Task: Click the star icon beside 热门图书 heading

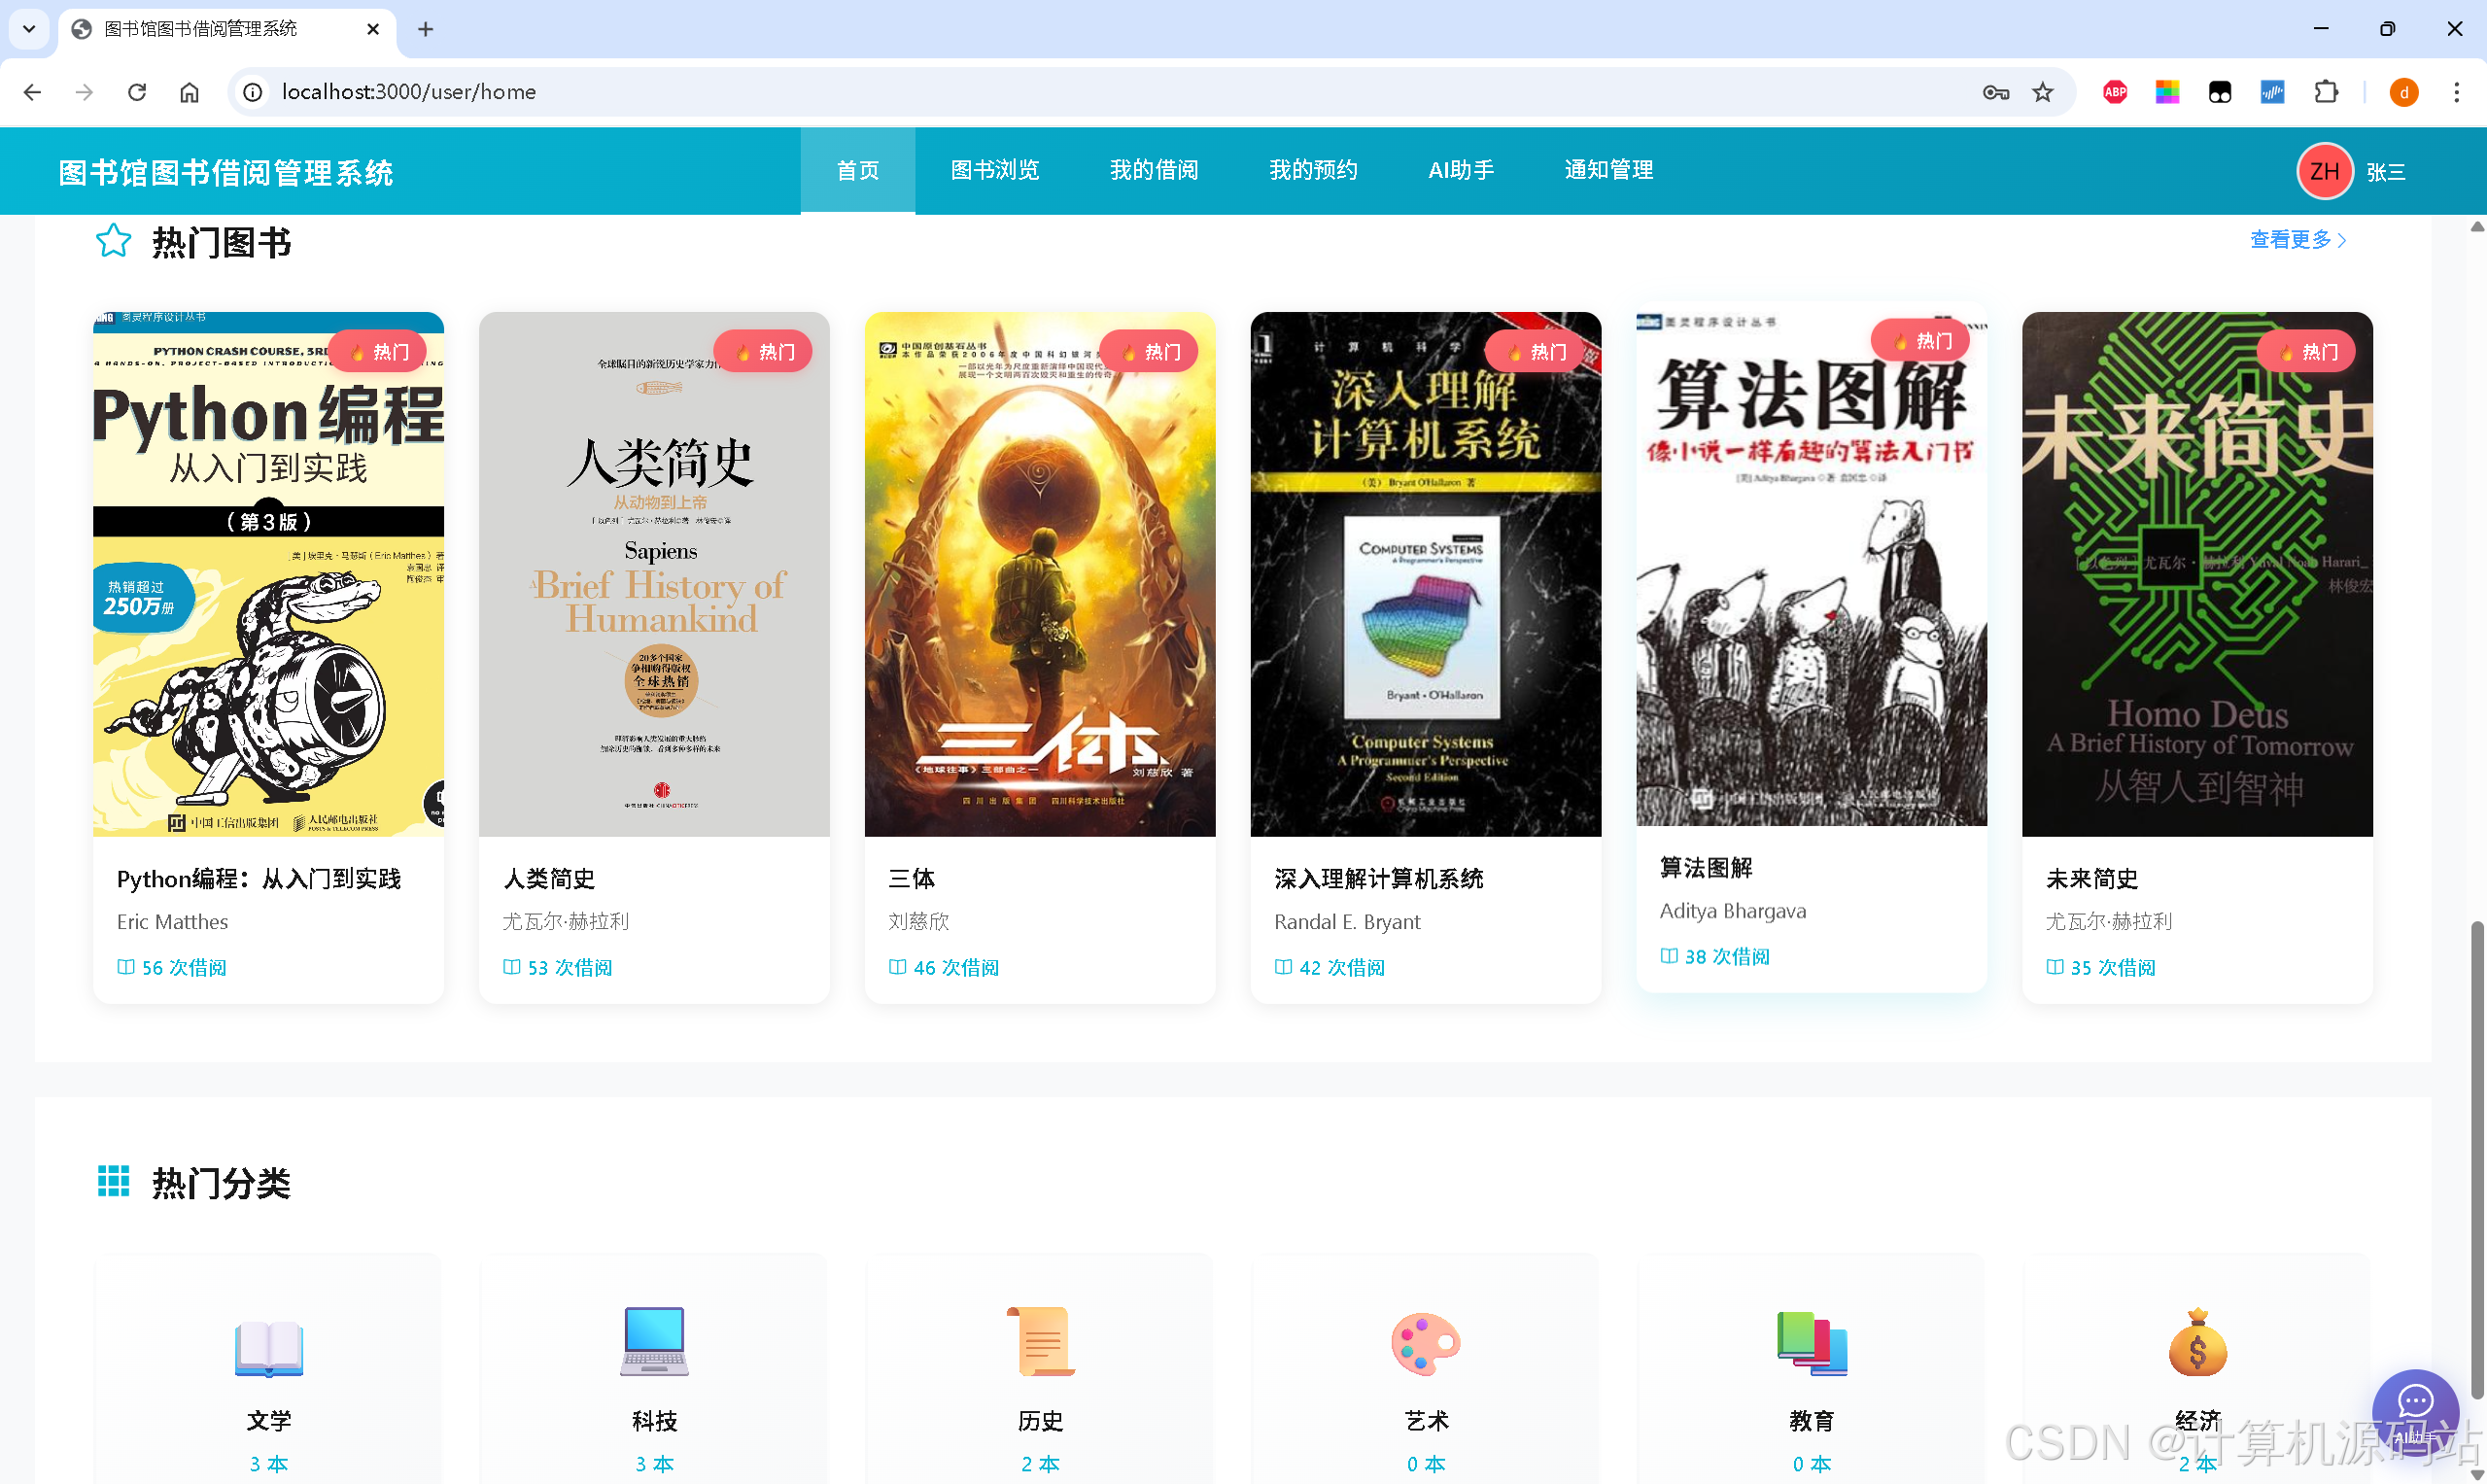Action: pyautogui.click(x=114, y=241)
